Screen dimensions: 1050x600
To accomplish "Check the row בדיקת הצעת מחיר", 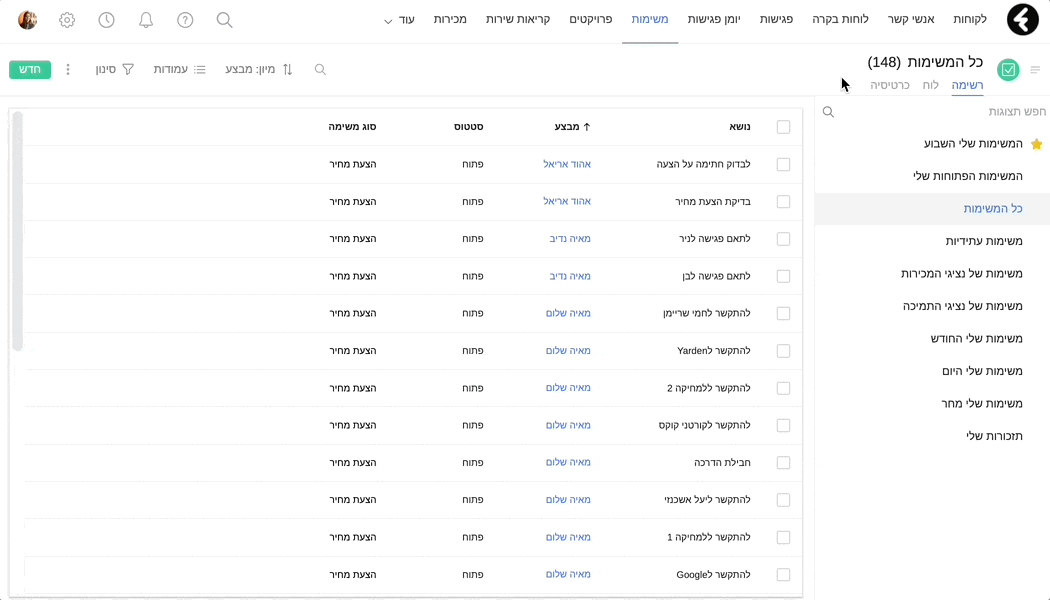I will click(x=783, y=202).
